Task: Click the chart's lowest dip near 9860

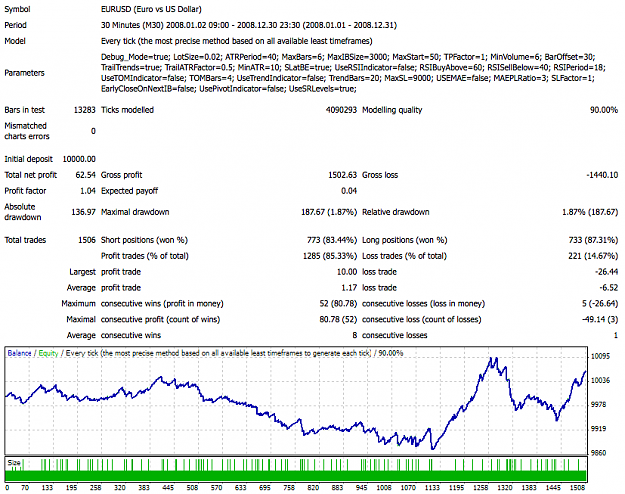Action: coord(433,449)
